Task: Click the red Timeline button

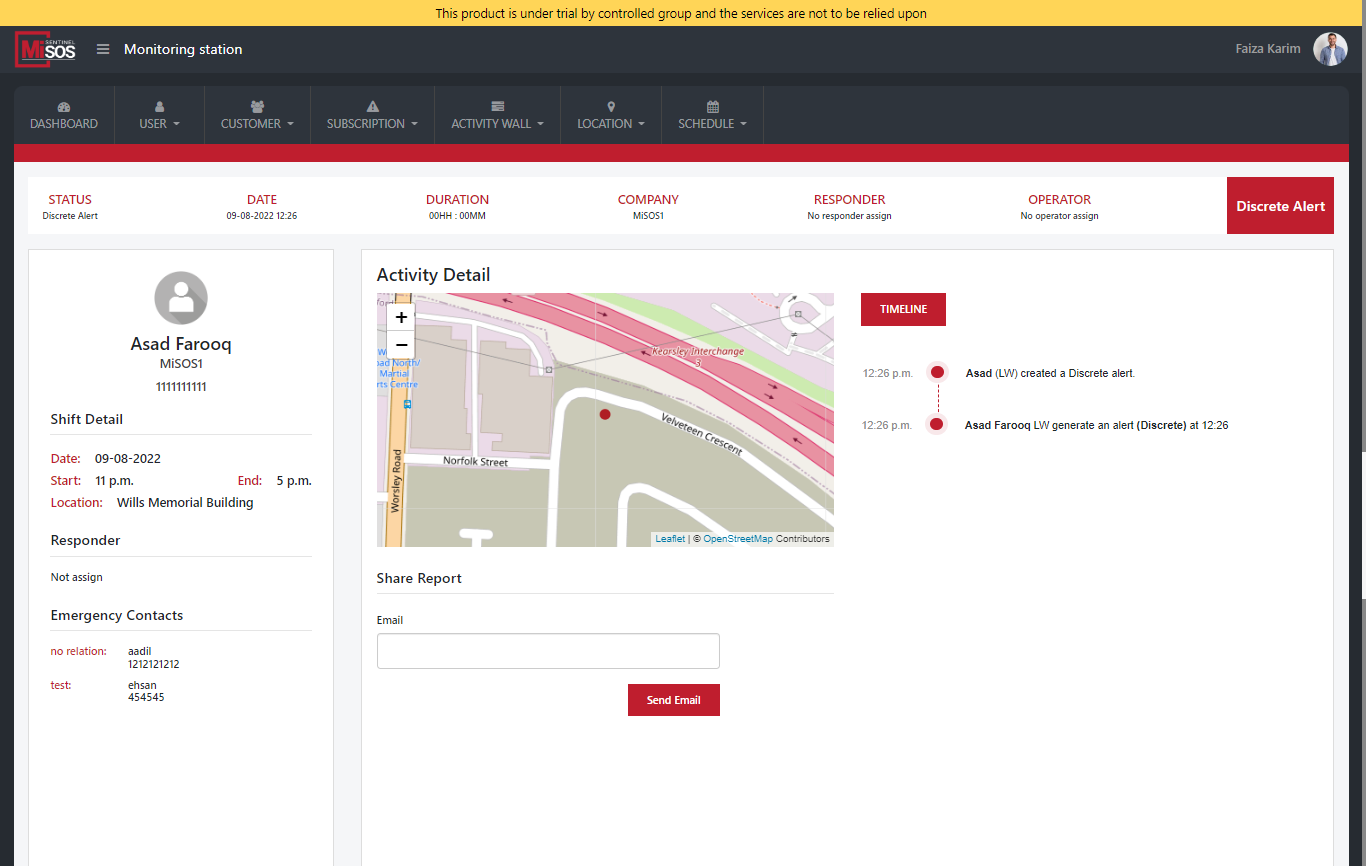Action: click(903, 310)
